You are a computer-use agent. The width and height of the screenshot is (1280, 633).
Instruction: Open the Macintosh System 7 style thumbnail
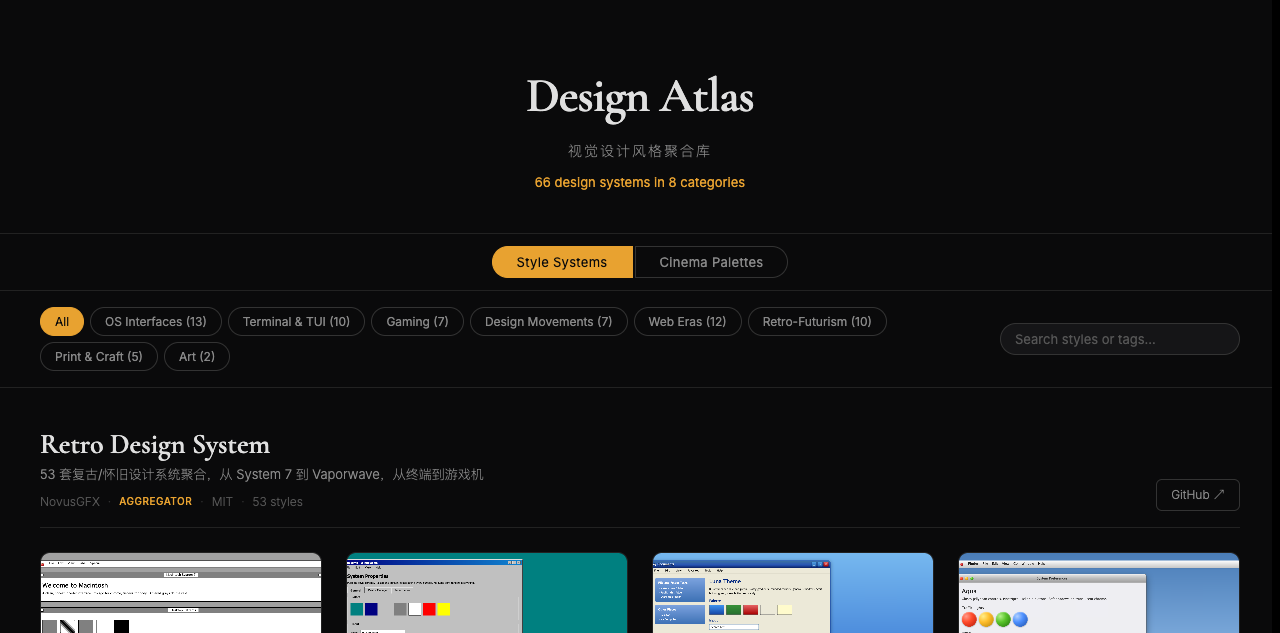181,593
